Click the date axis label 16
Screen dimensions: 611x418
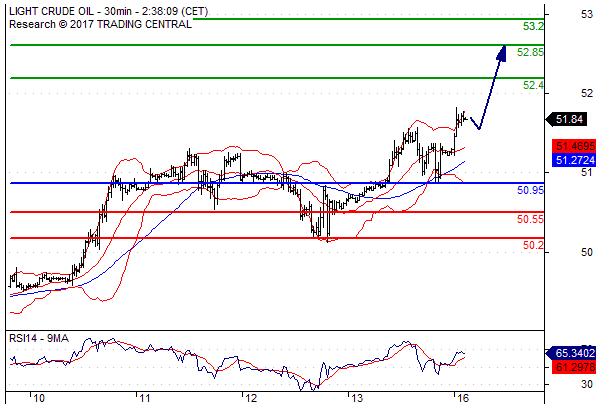[x=463, y=399]
